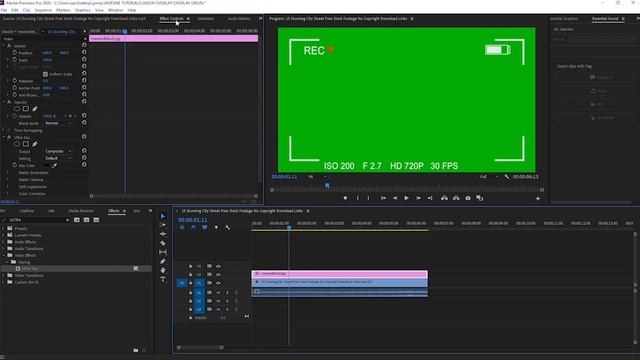Viewport: 640px width, 360px height.
Task: Open Comparison View in Program Monitor
Action: (480, 198)
